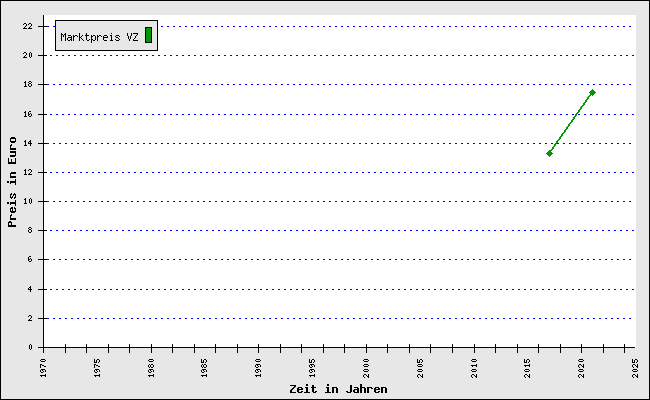Click the 'Zeit in Jahren' axis title

click(x=338, y=389)
